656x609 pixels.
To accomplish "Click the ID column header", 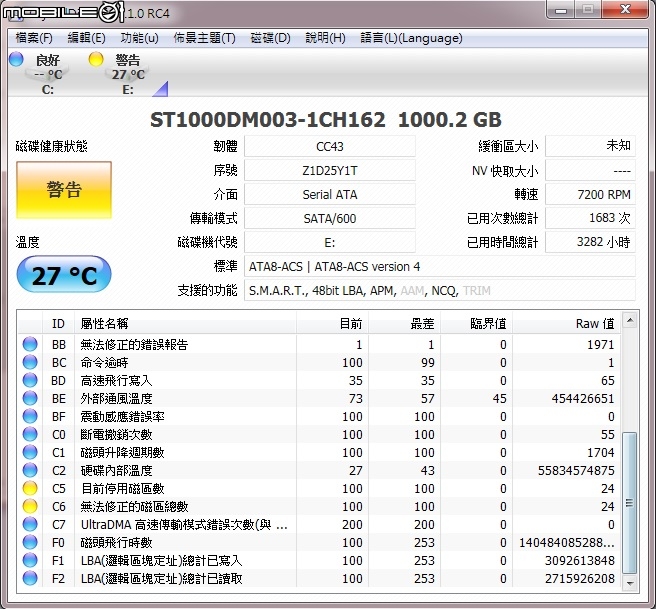I will [x=58, y=323].
